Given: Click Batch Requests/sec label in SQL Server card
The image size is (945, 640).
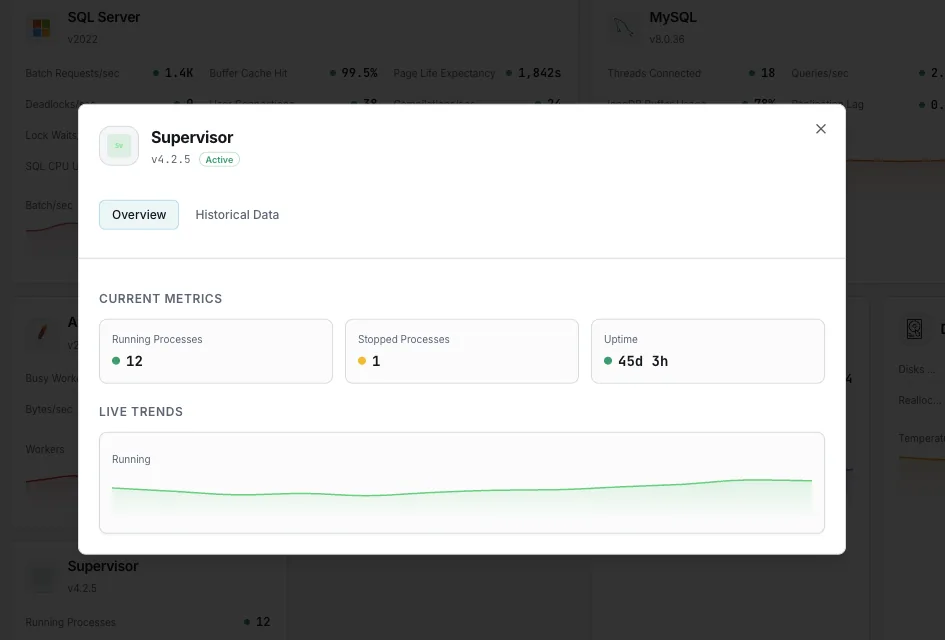Looking at the screenshot, I should [x=72, y=74].
